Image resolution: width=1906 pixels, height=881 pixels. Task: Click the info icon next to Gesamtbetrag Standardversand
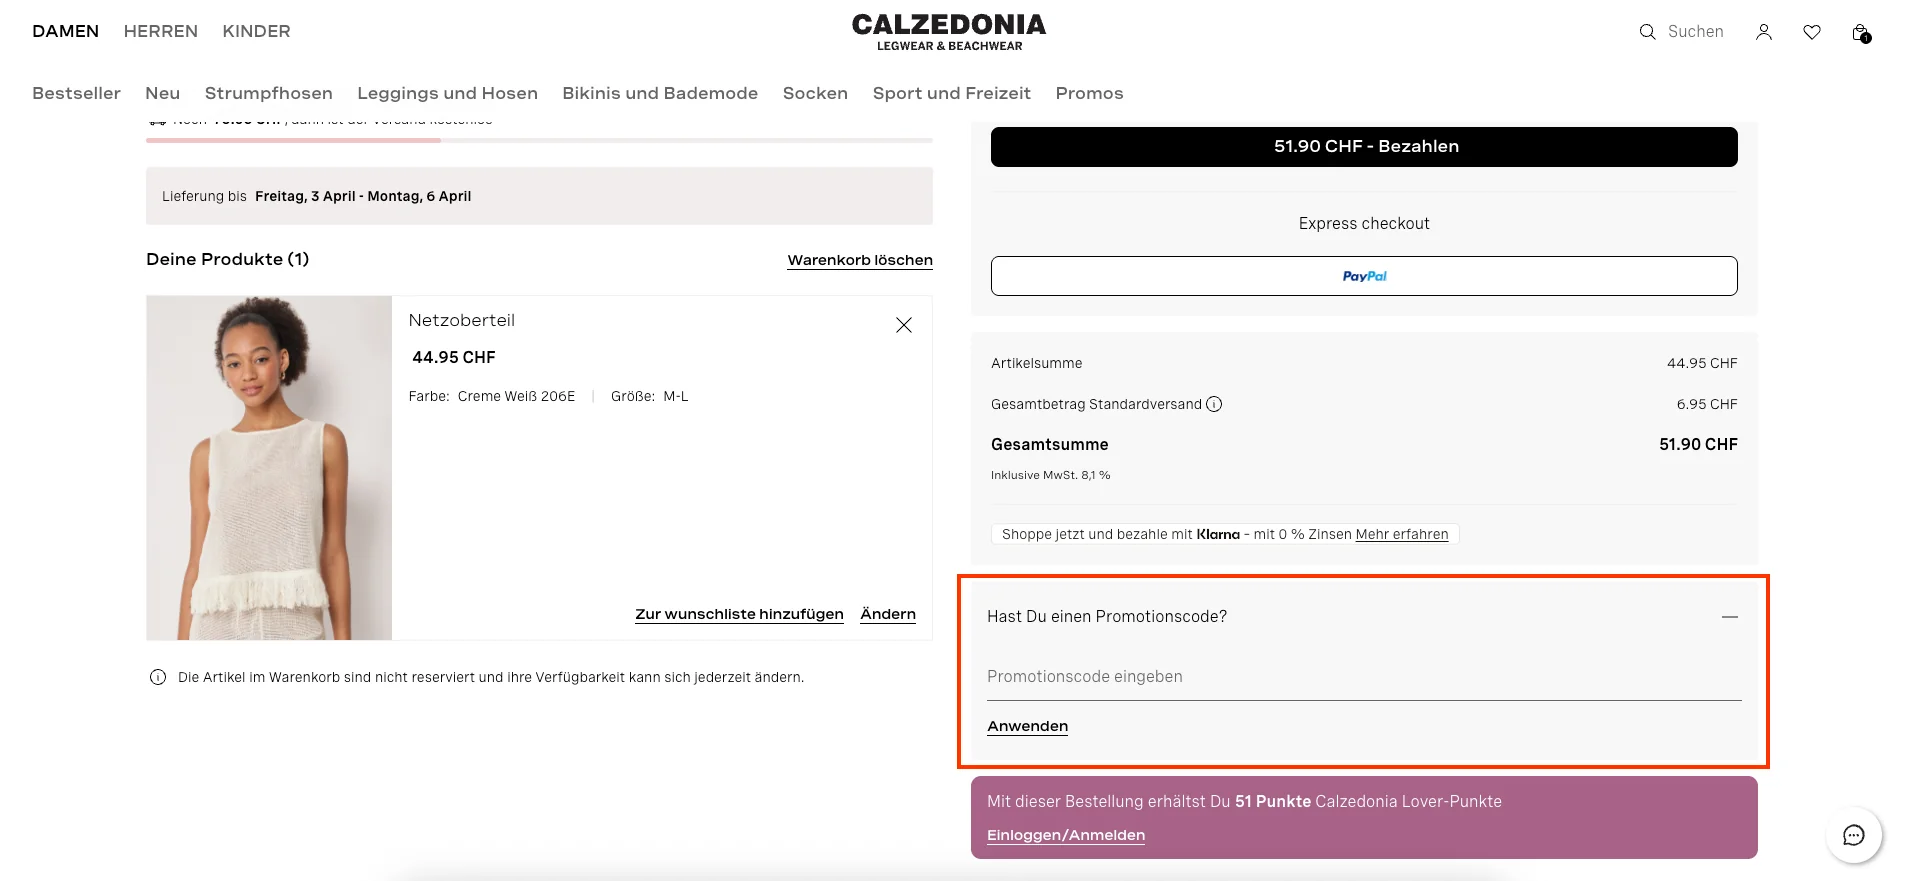[1214, 404]
